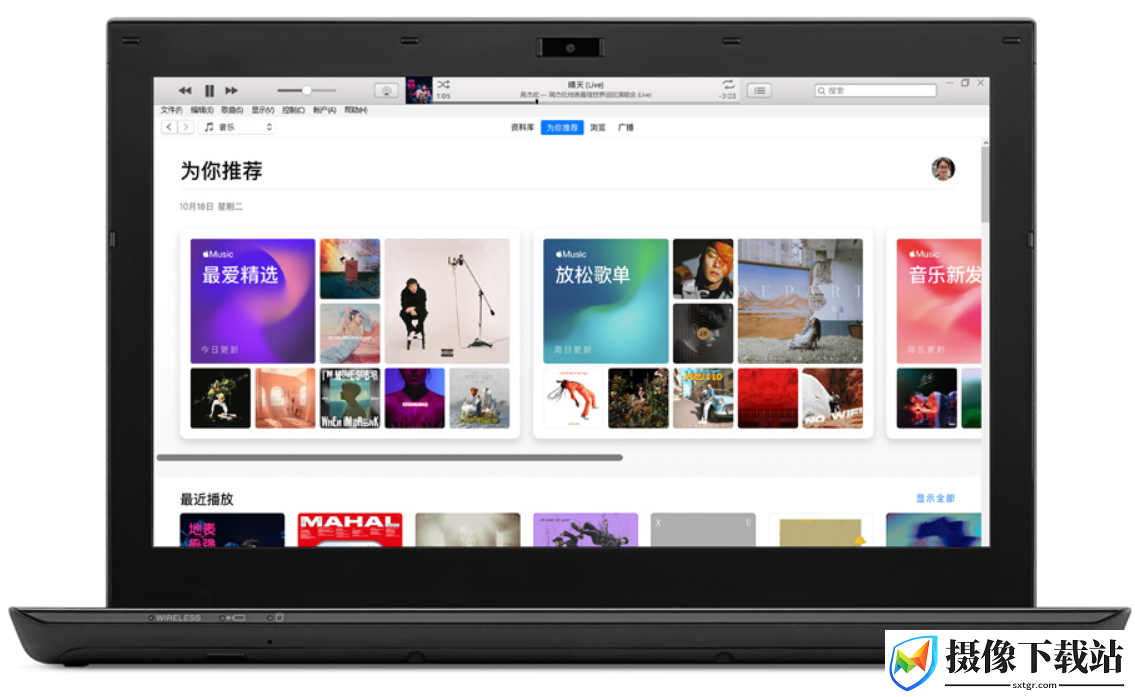Restore the iTunes window size
Screen dimensions: 1135x697
point(965,83)
